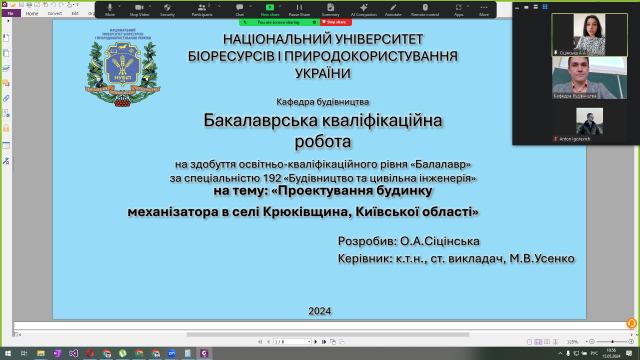Open Windows notification center

click(x=629, y=353)
